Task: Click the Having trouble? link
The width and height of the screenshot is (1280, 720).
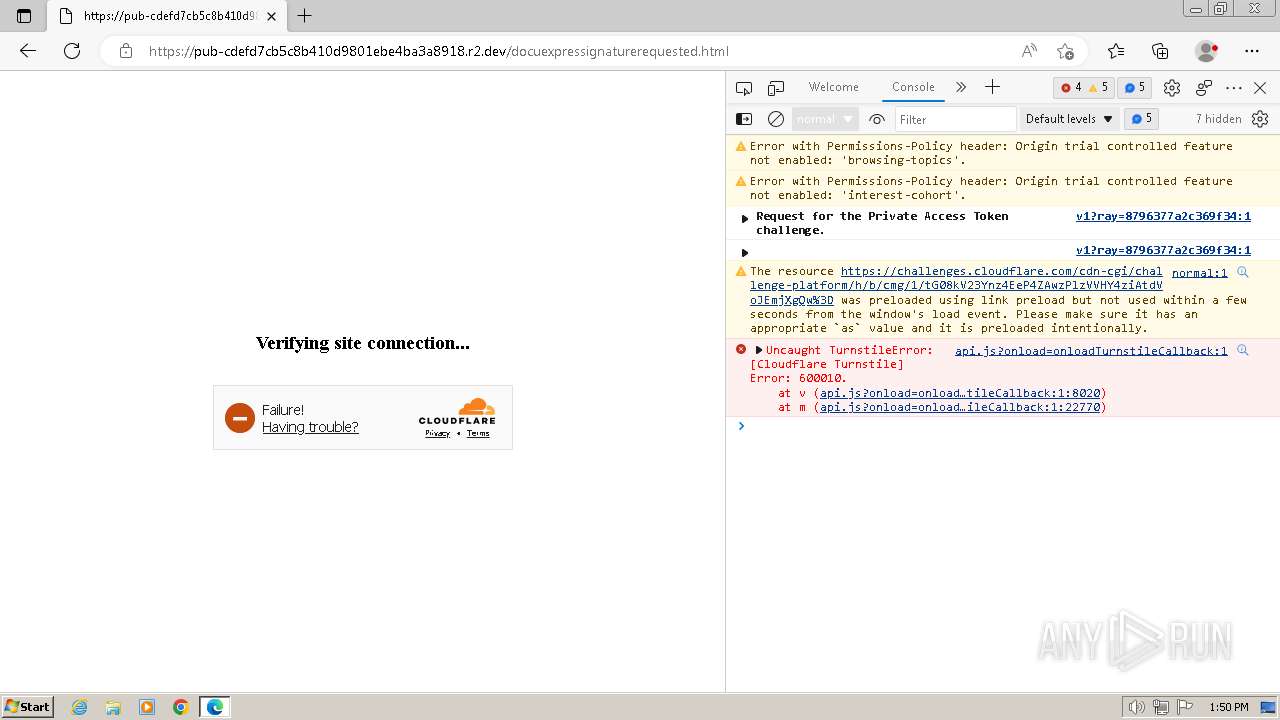Action: pyautogui.click(x=310, y=427)
